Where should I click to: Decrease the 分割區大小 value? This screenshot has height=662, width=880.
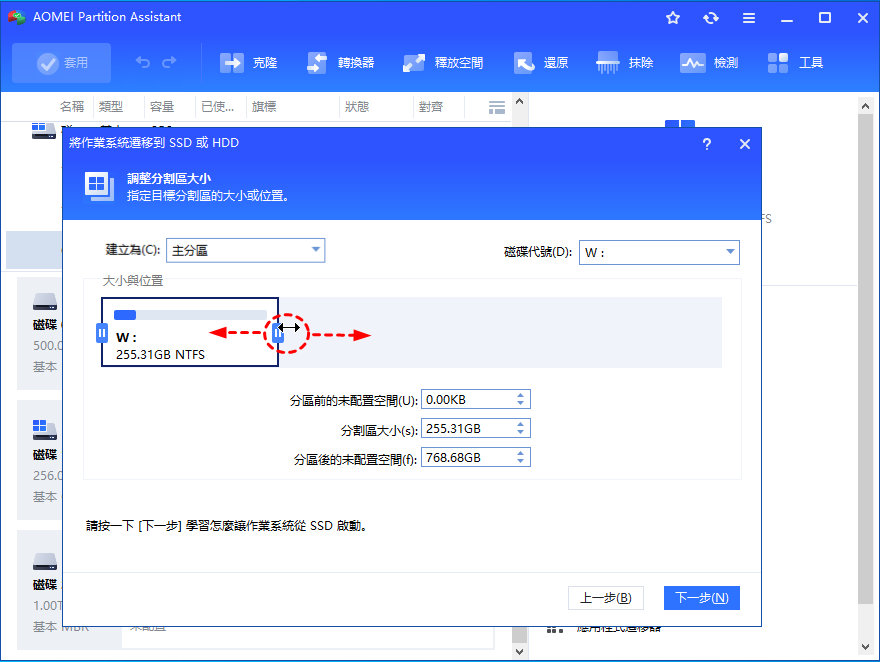pyautogui.click(x=521, y=433)
